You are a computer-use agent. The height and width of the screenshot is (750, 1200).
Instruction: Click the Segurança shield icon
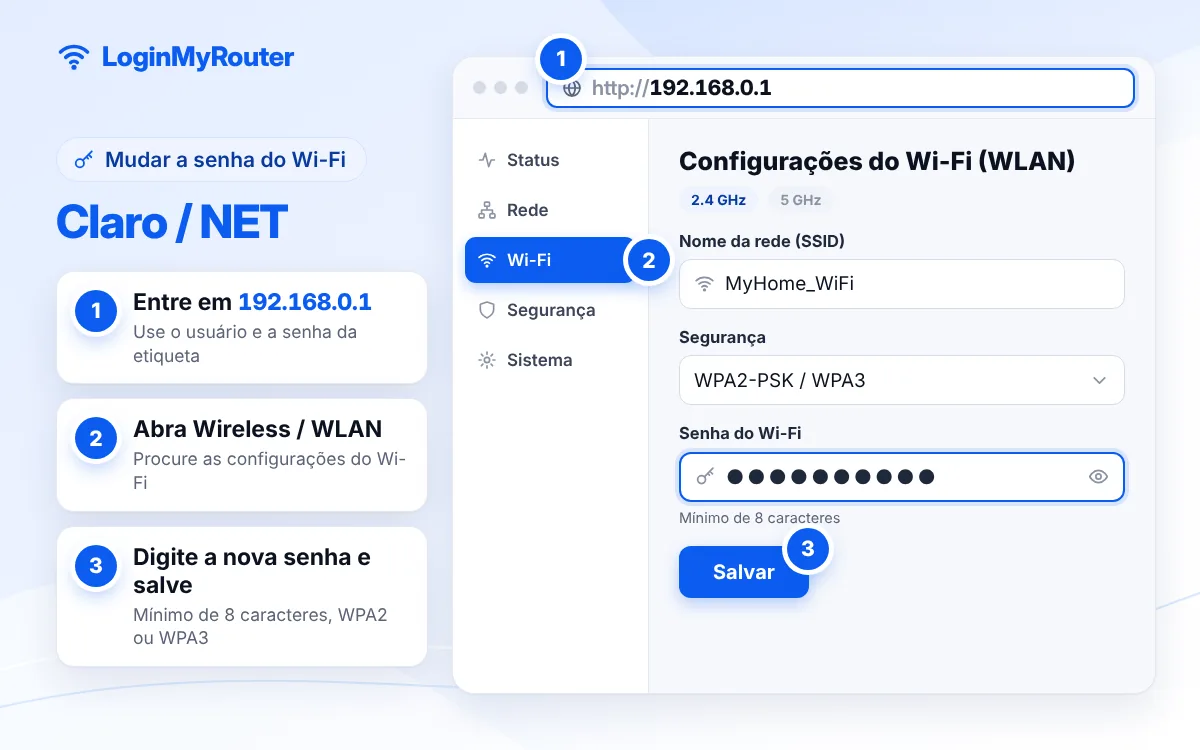point(487,310)
